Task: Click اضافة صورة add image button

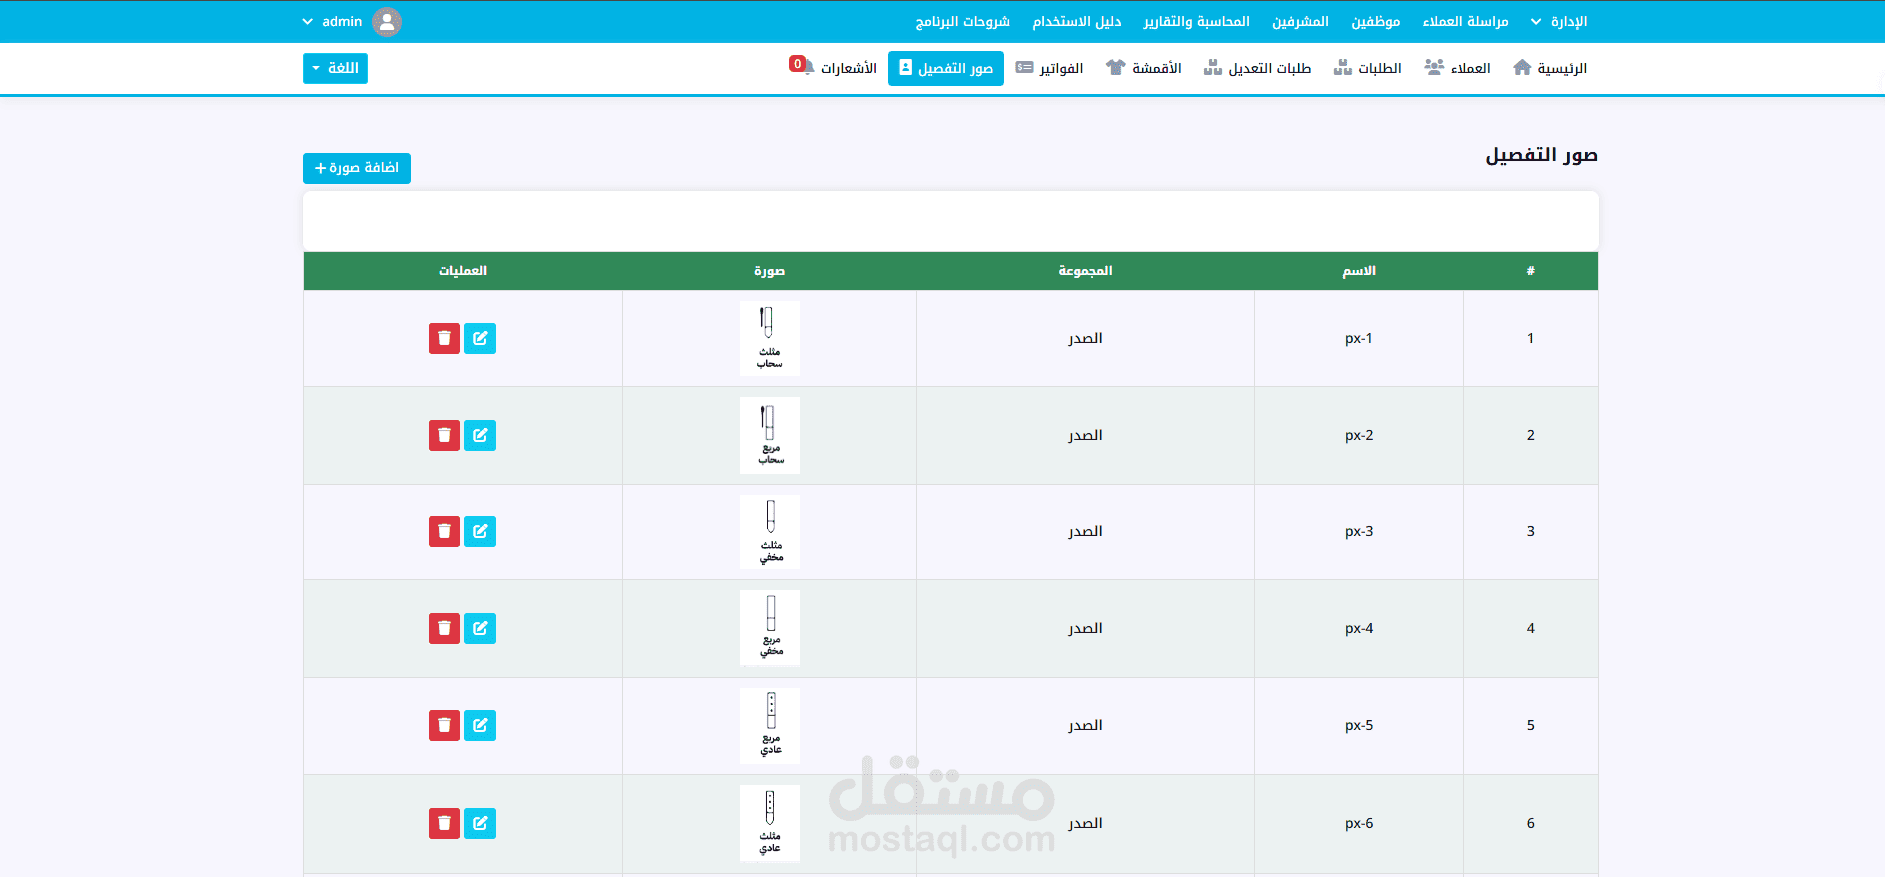Action: coord(357,168)
